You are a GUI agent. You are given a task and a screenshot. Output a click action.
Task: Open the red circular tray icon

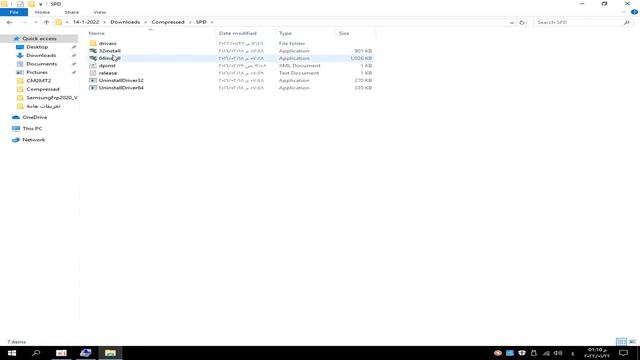498,353
